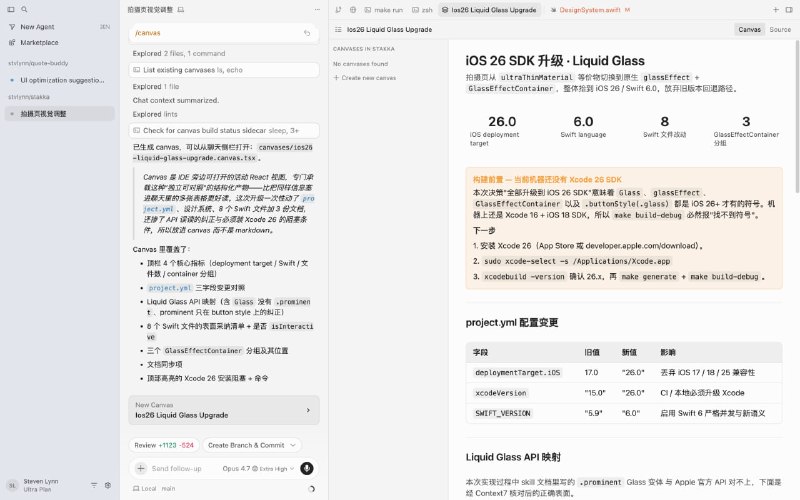Click the 'stvlynn/quote-buddy' project label
Image resolution: width=800 pixels, height=500 pixels.
click(x=38, y=63)
